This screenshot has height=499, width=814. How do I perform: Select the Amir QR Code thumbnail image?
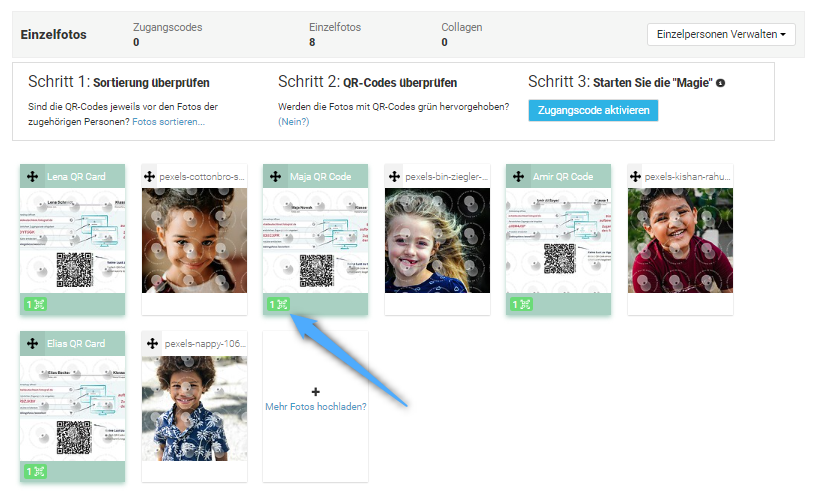[x=559, y=240]
